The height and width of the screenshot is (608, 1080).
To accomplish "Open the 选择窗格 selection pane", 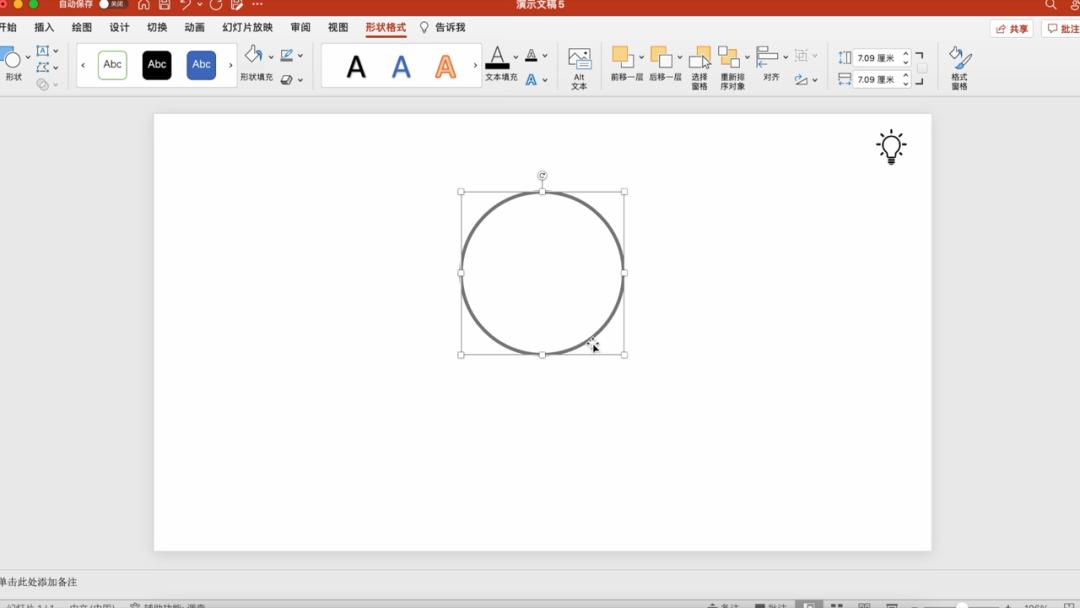I will coord(700,67).
